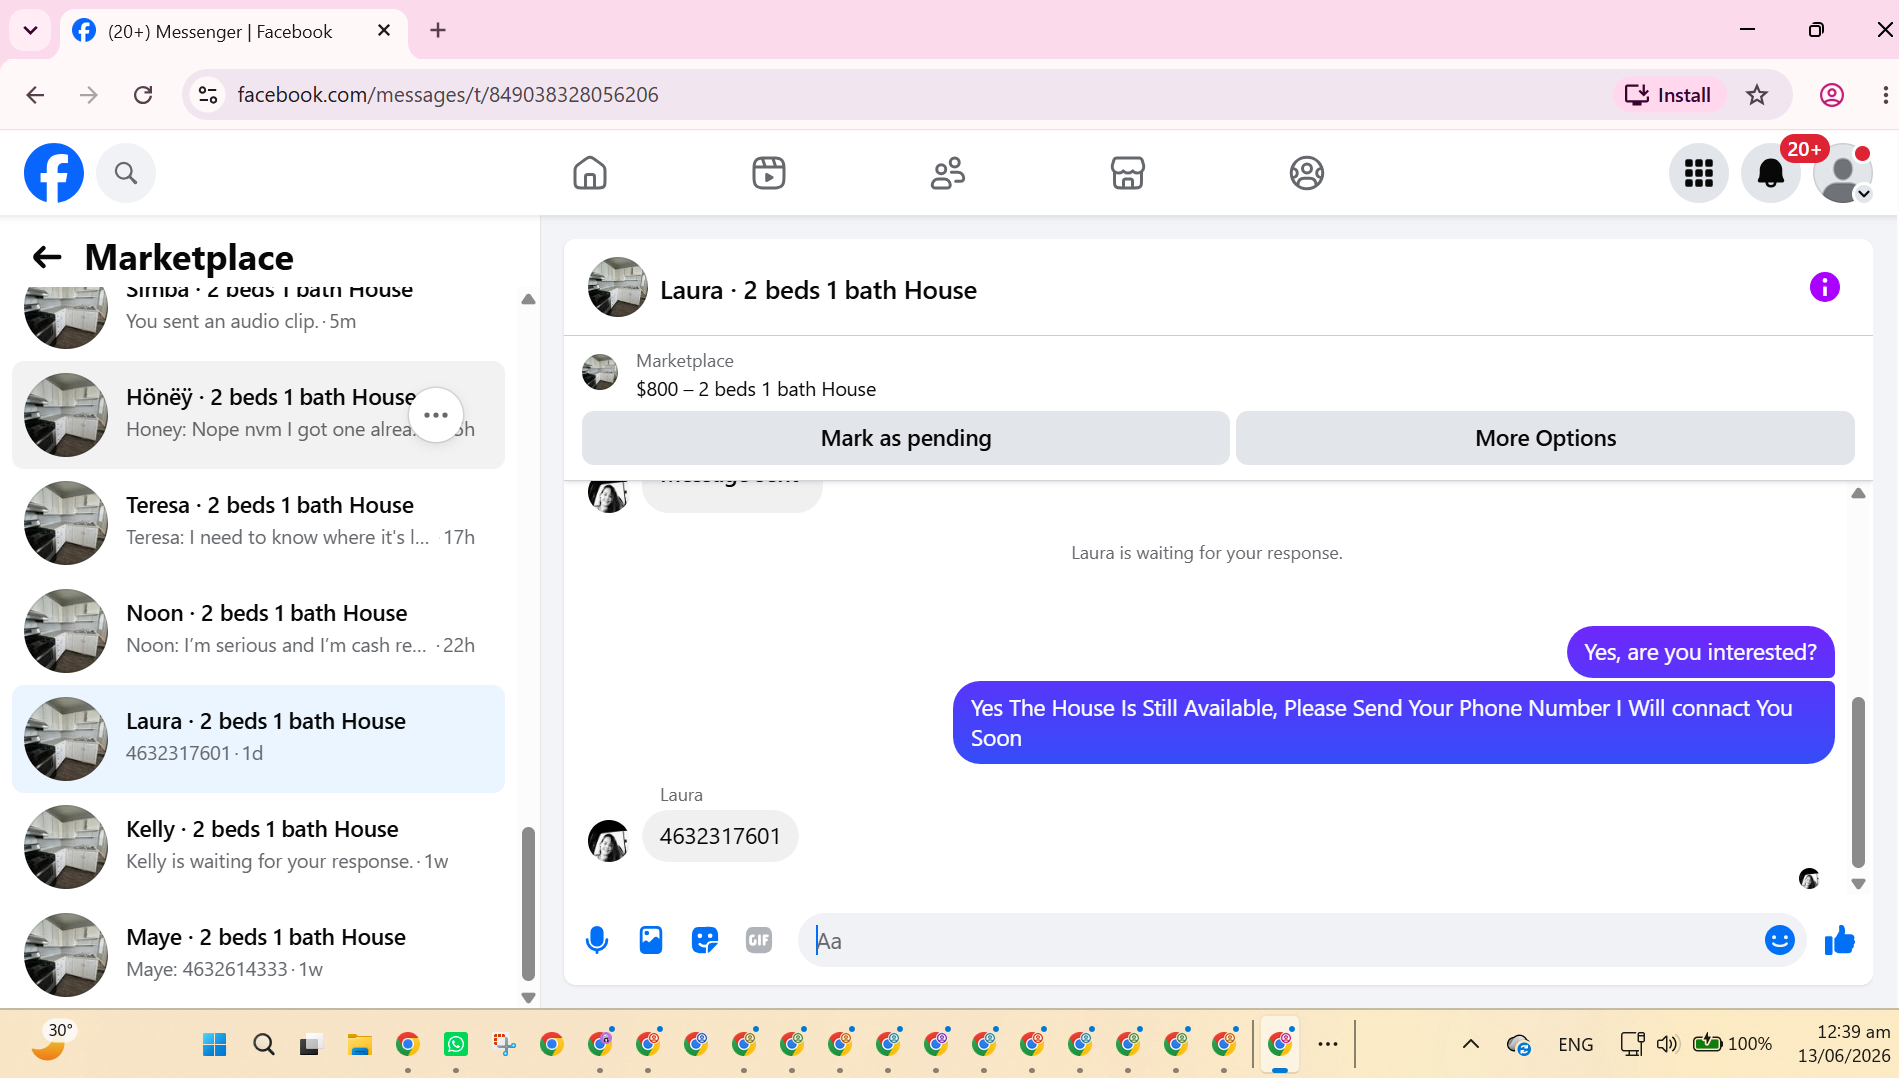Open options menu for Hönëÿ conversation

(x=436, y=415)
